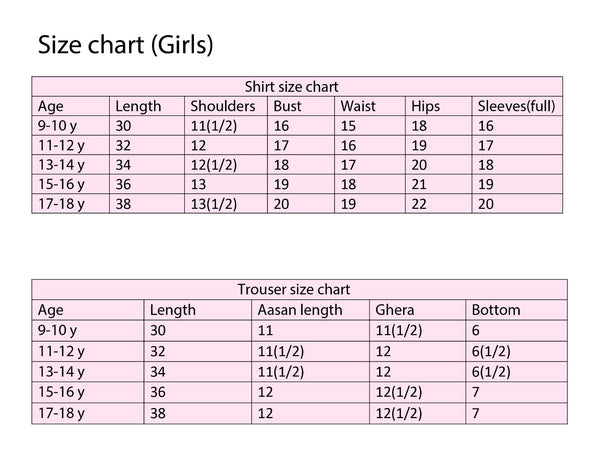Click the Aasan length column header
The image size is (600, 450).
pyautogui.click(x=300, y=310)
